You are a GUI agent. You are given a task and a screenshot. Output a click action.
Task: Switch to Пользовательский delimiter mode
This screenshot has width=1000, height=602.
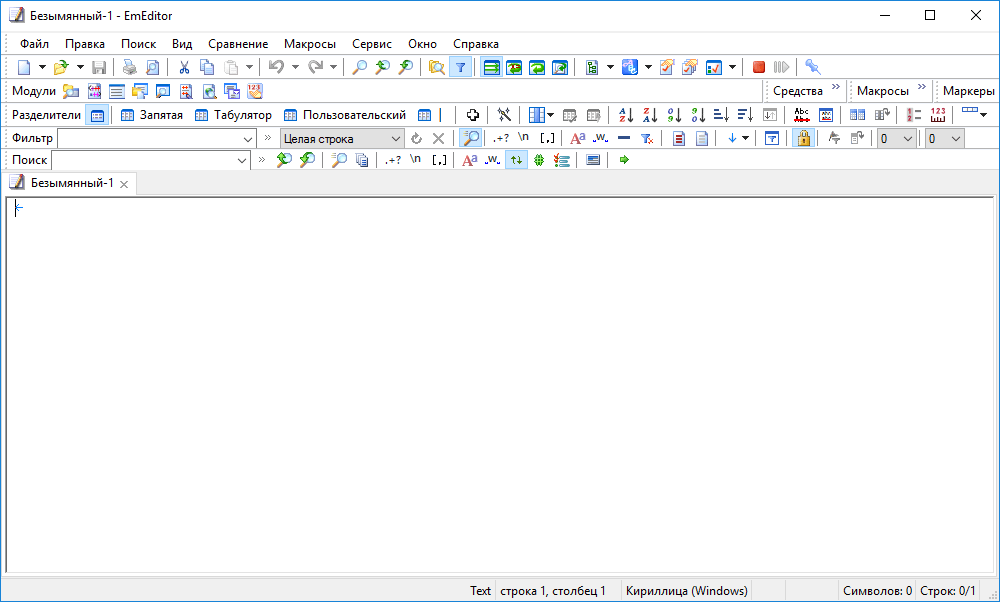(x=345, y=115)
